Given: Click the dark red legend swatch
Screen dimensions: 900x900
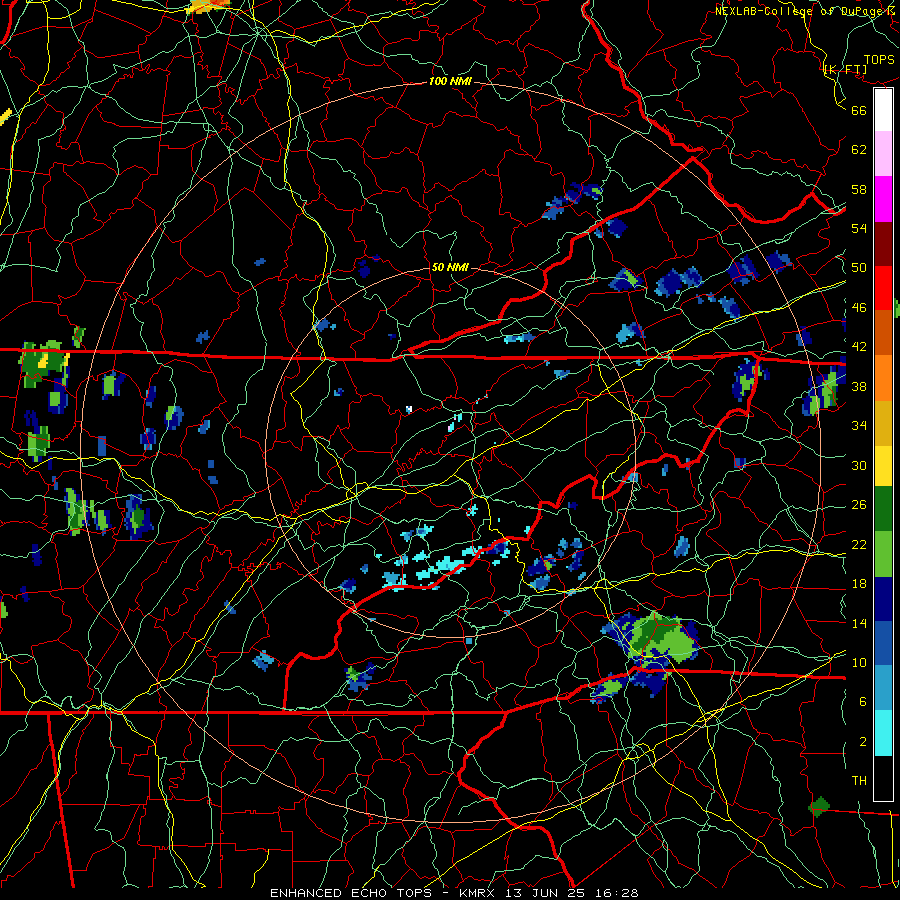Looking at the screenshot, I should click(883, 244).
